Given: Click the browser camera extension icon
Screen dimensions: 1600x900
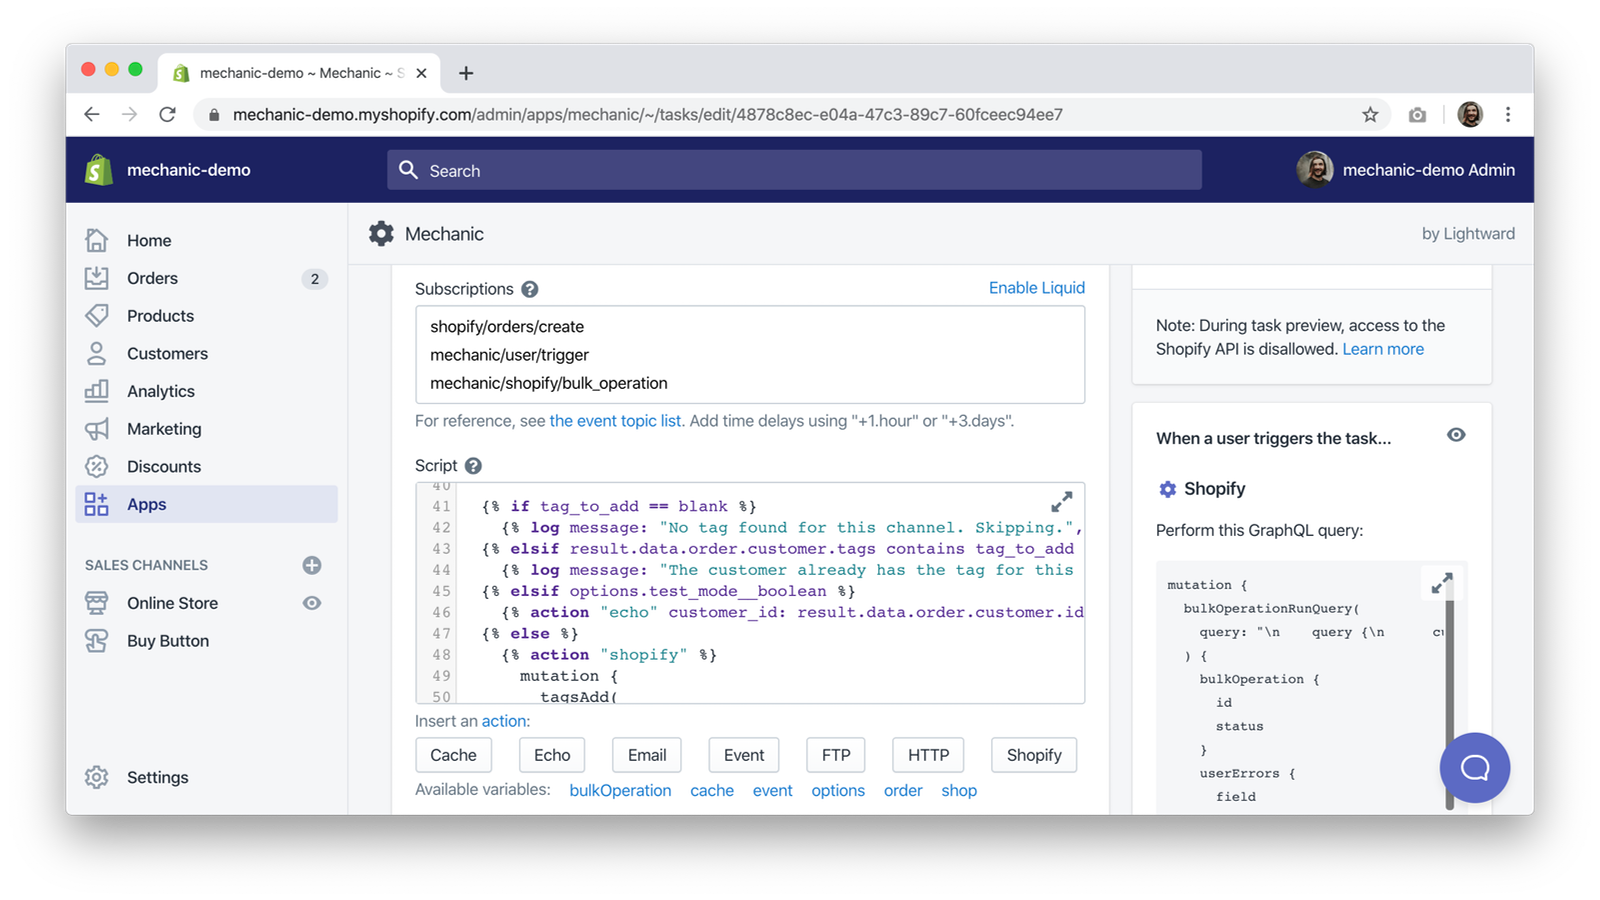Looking at the screenshot, I should [x=1417, y=115].
